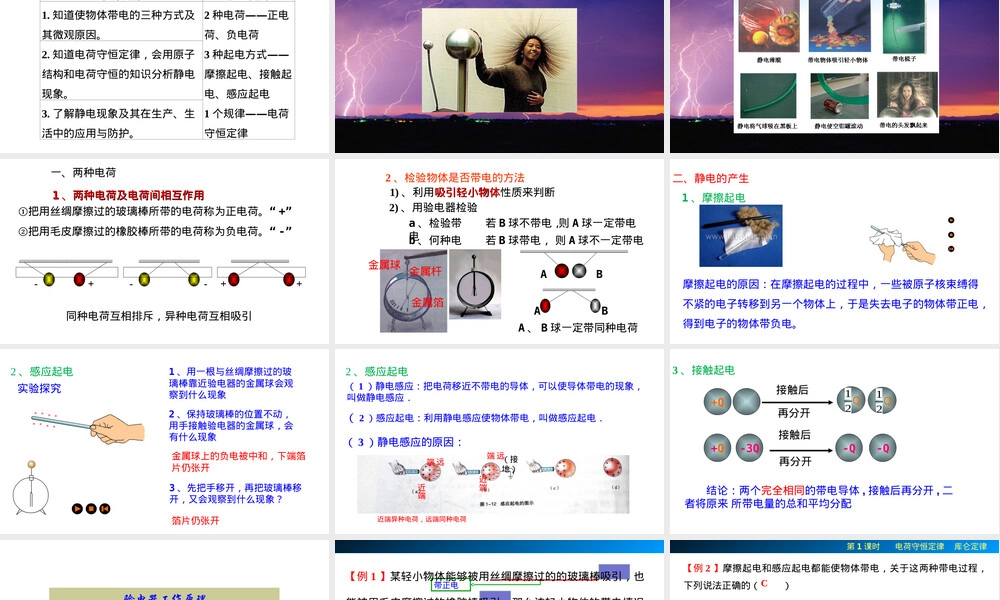Click the label 实验探究
The width and height of the screenshot is (1000, 600).
[x=39, y=388]
